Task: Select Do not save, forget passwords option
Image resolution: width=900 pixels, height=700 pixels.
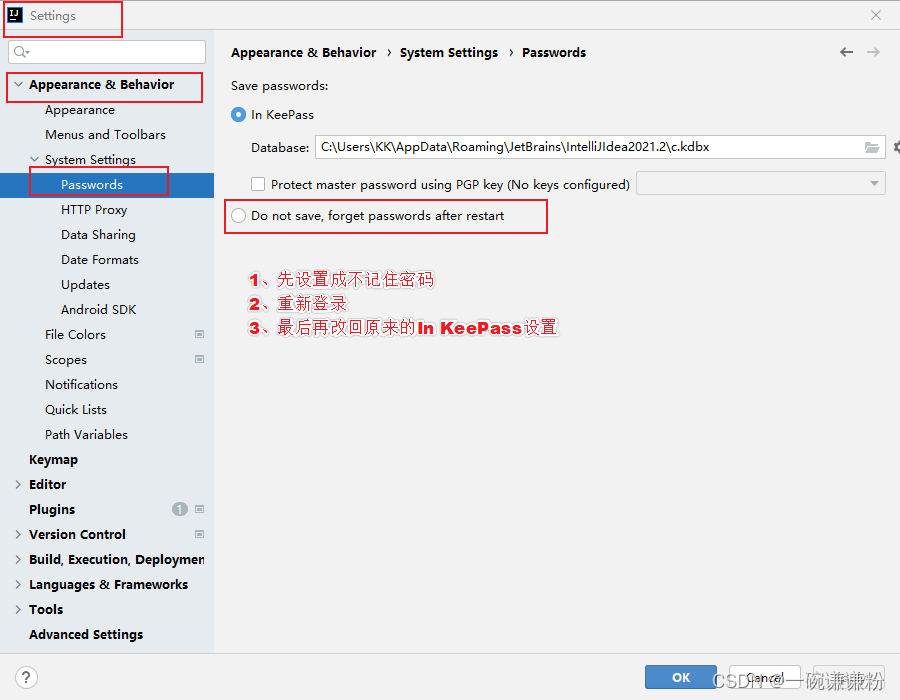Action: [x=238, y=216]
